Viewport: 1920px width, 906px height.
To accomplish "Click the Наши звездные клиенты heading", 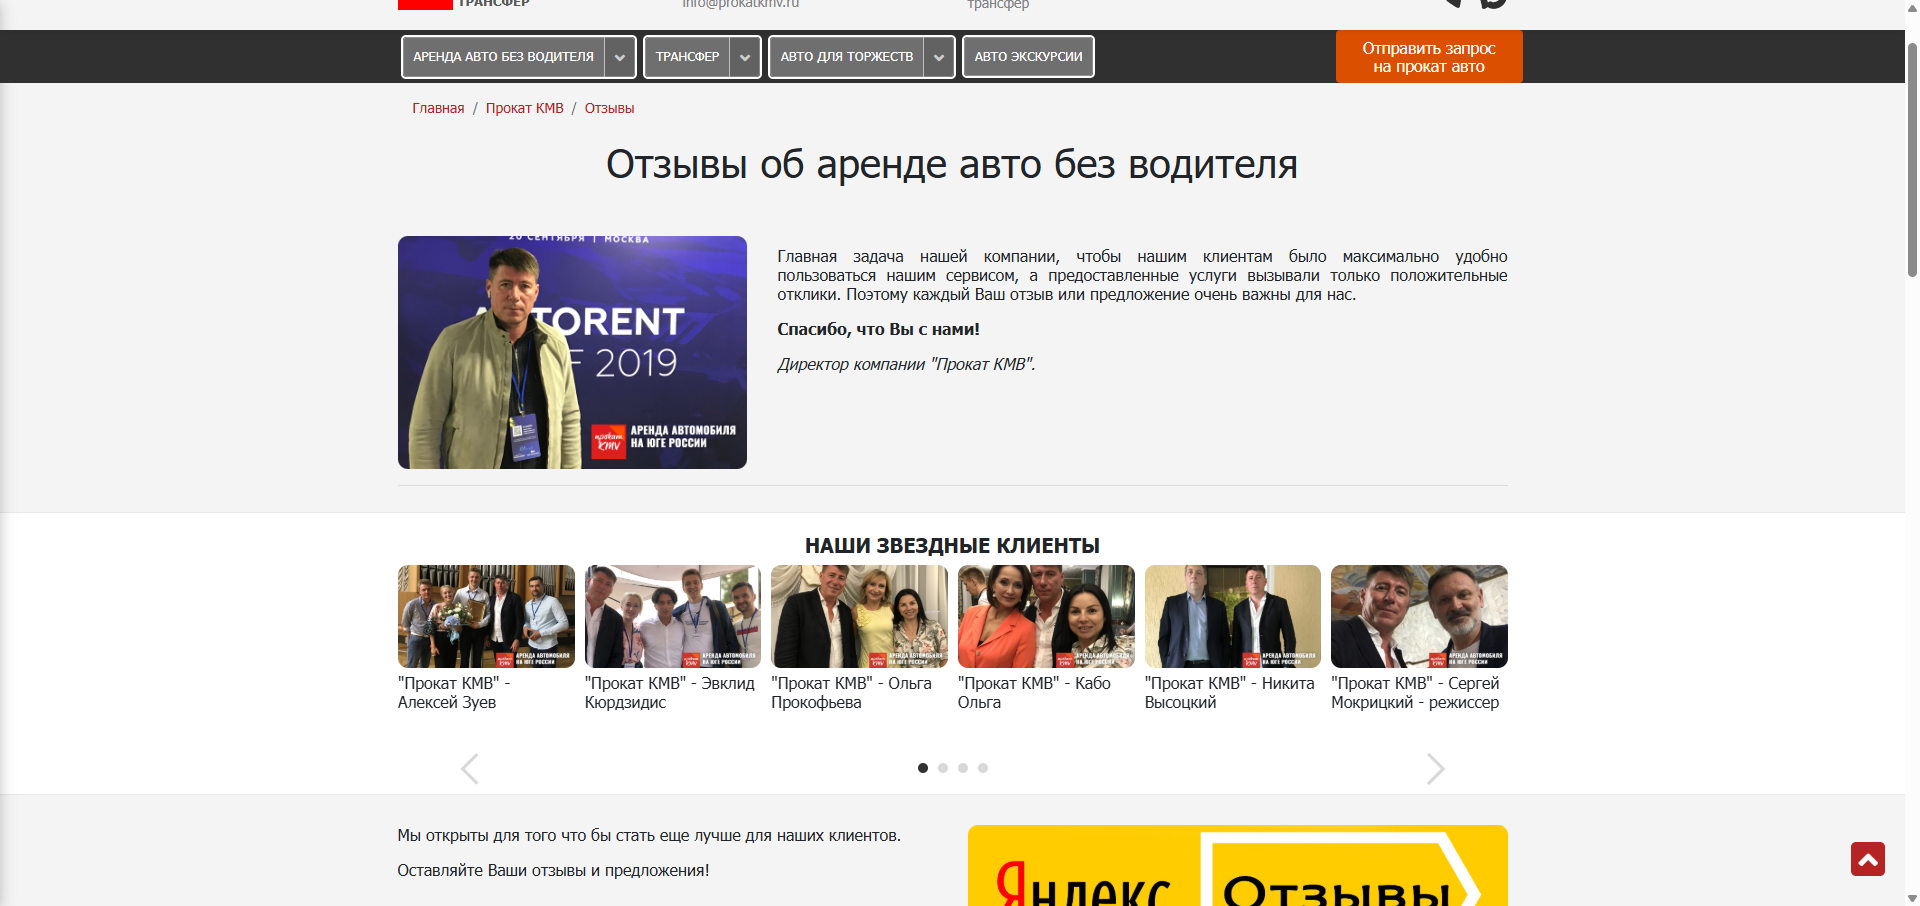I will tap(952, 546).
